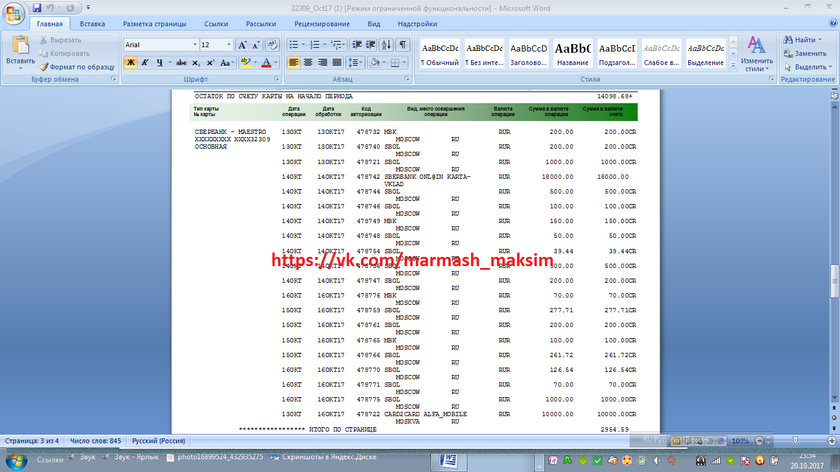Open Абзац dialog launcher
840x472 pixels.
[x=407, y=79]
